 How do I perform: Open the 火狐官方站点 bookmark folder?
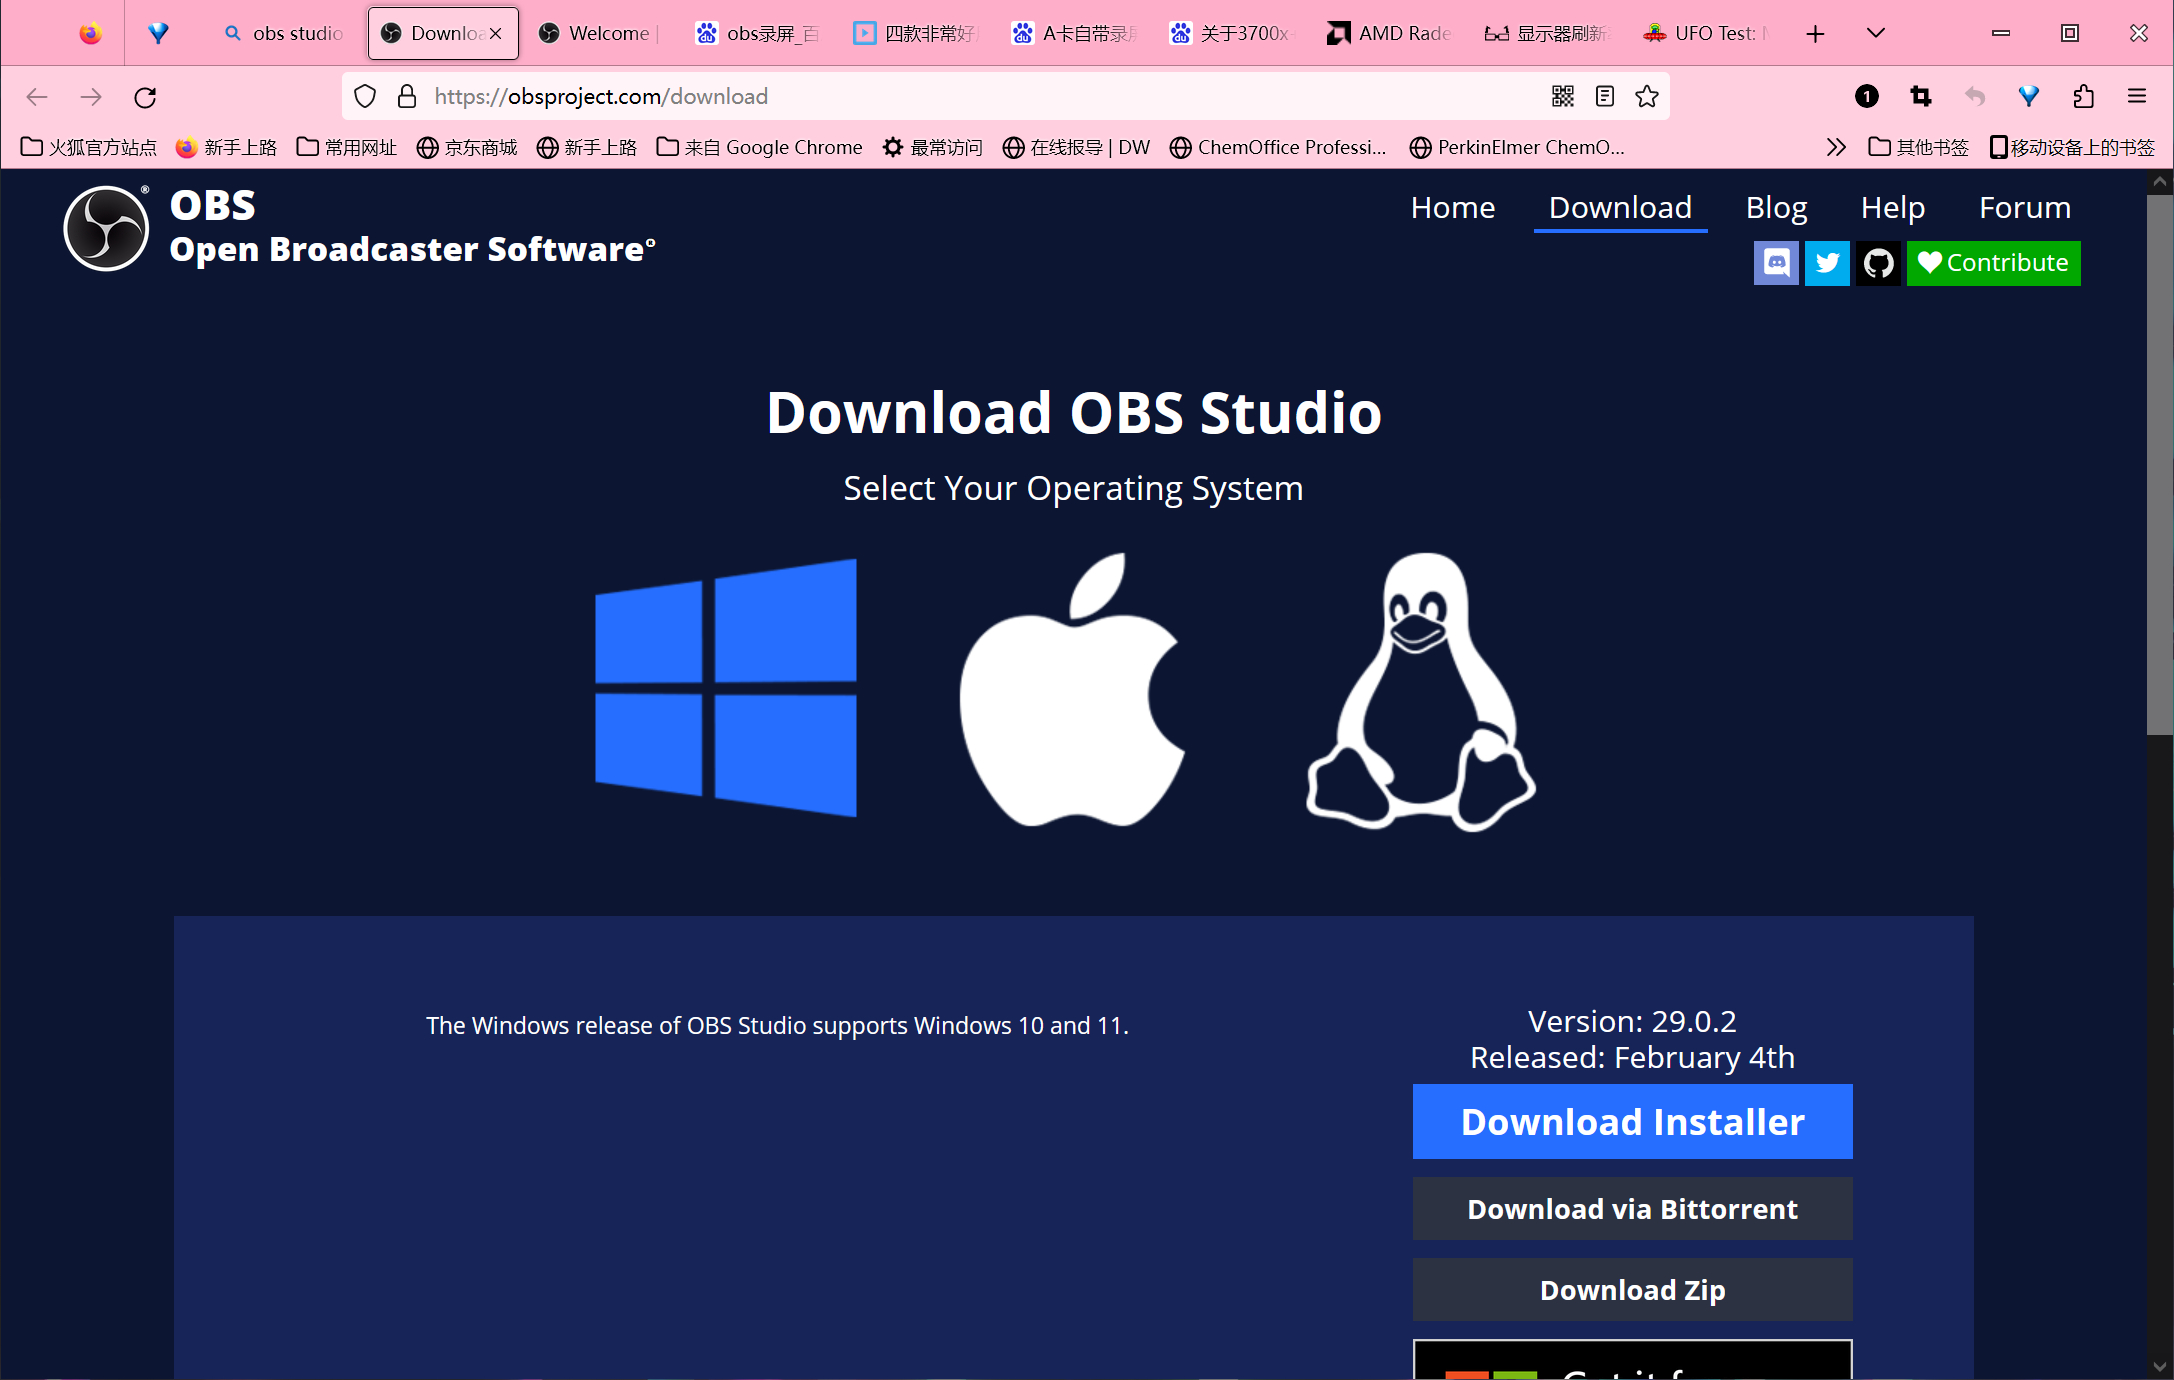pos(89,148)
